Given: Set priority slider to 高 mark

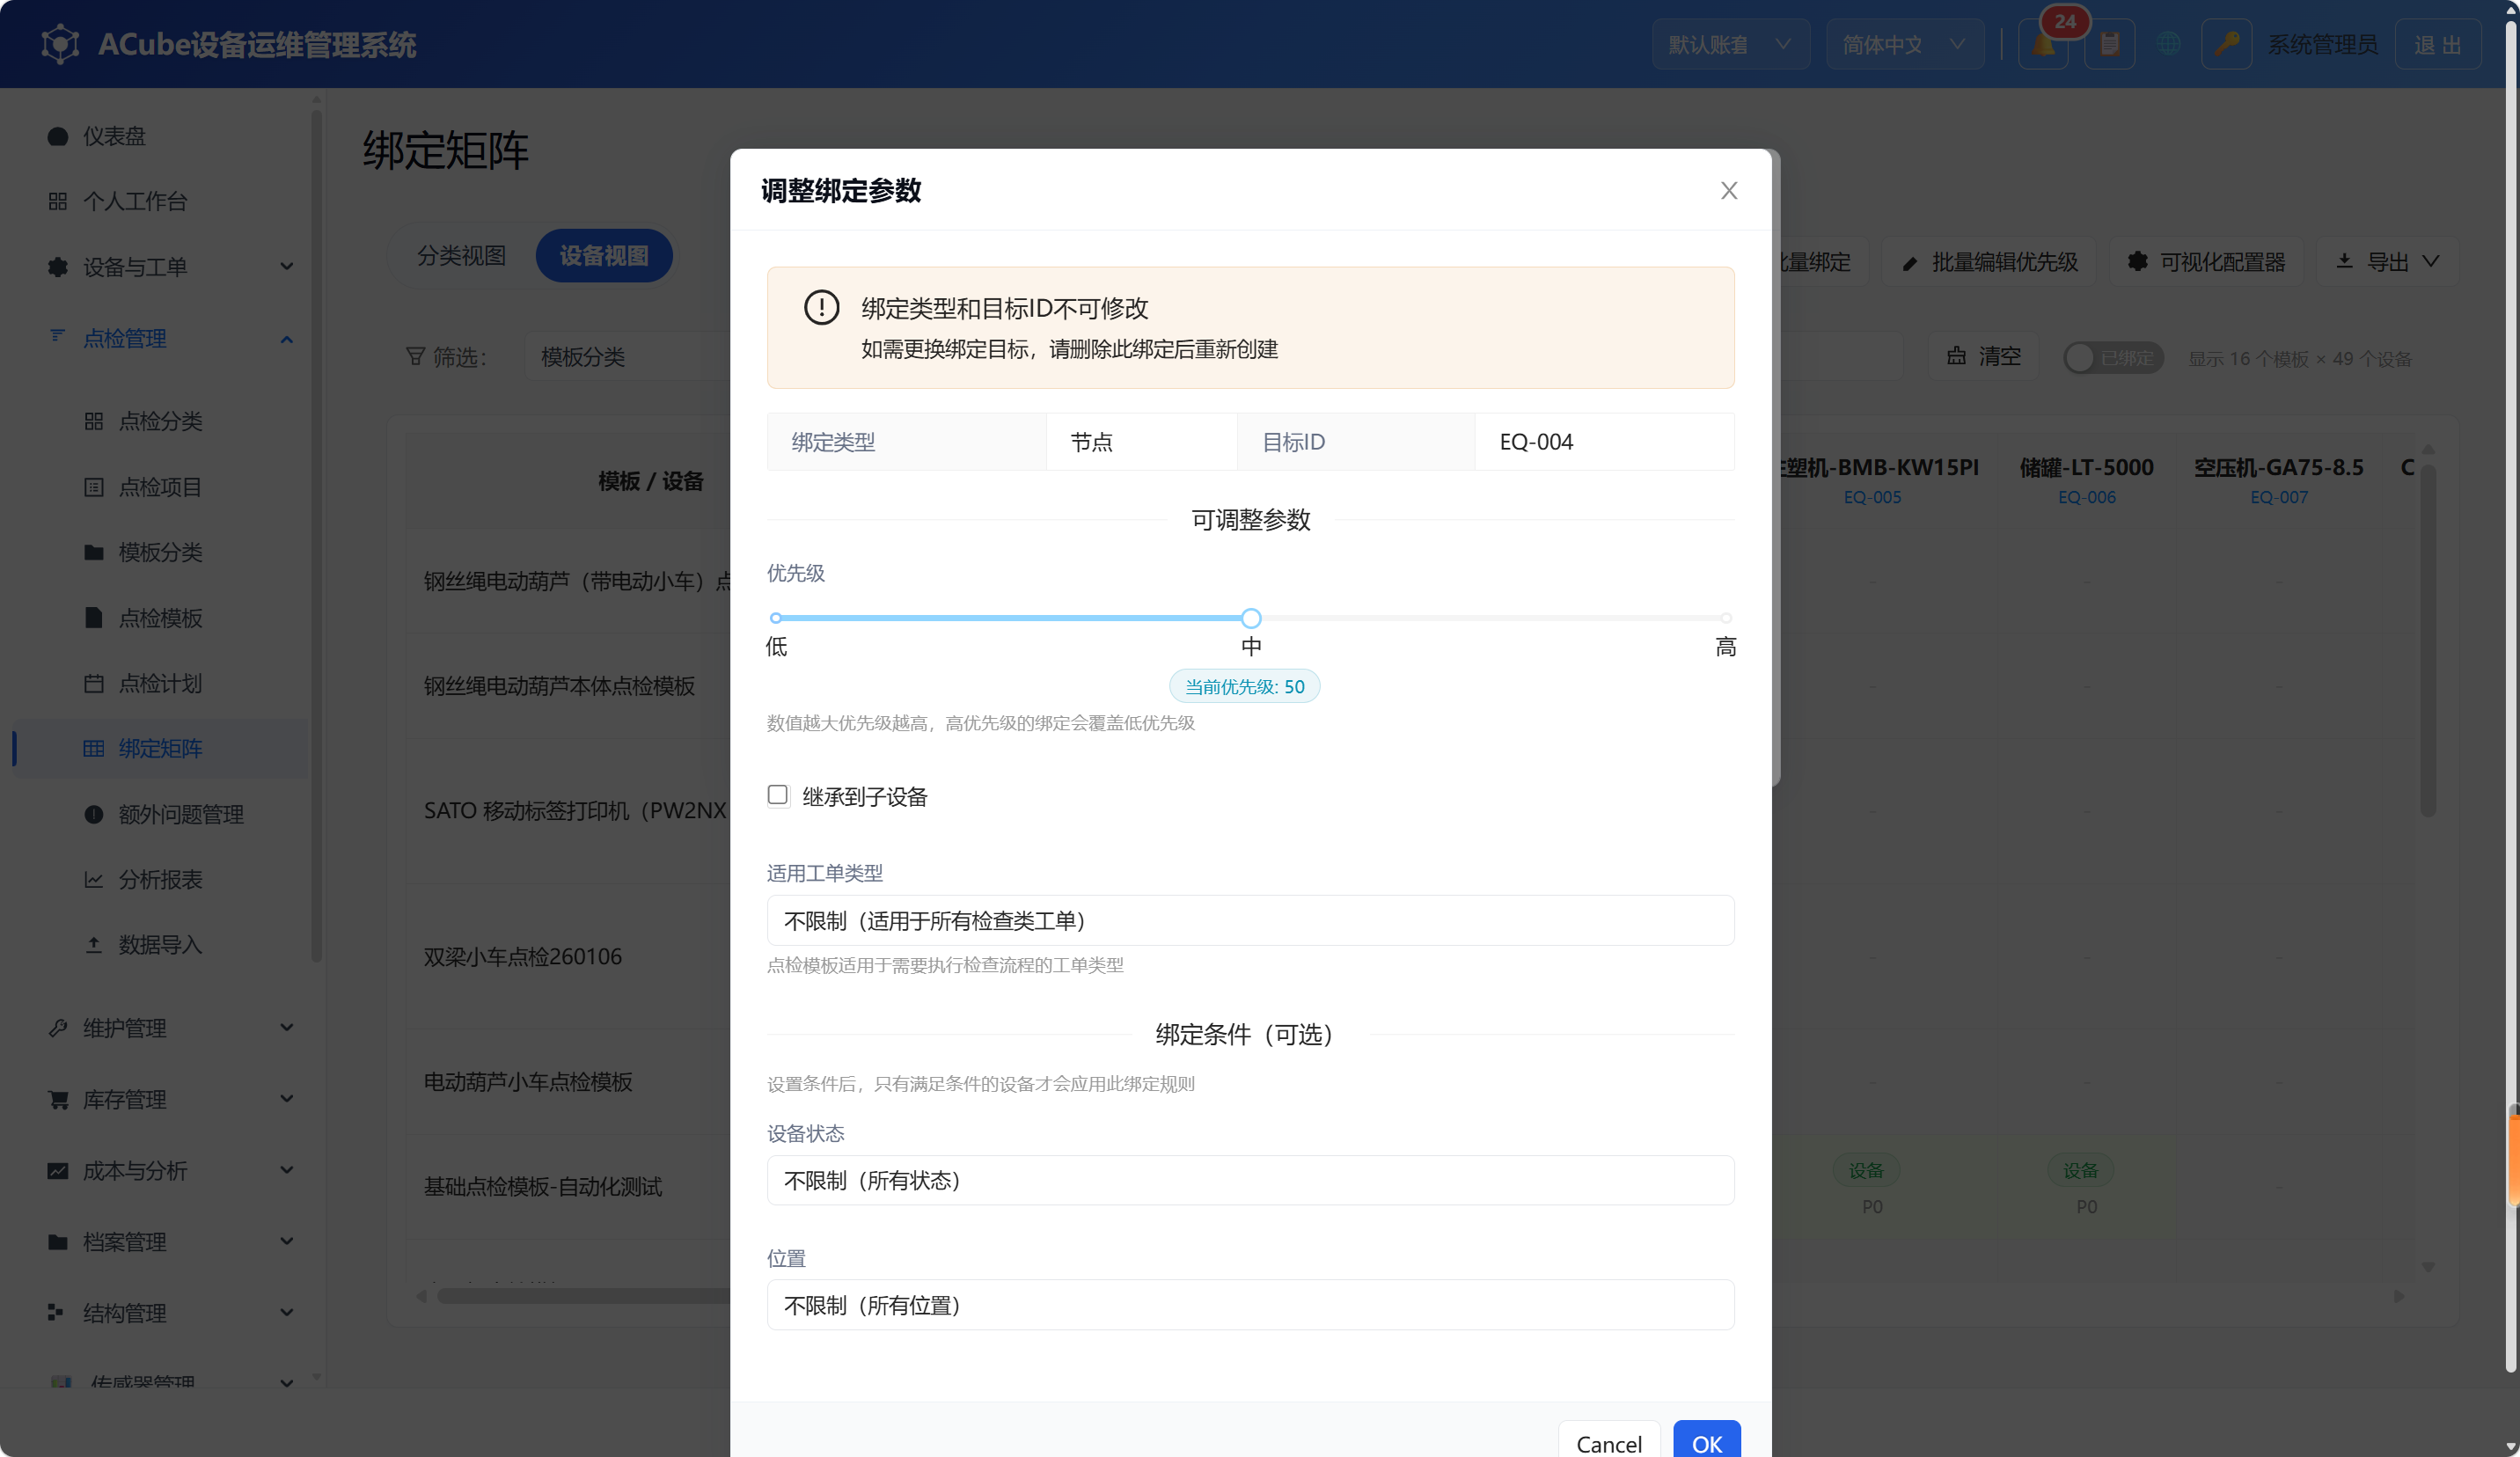Looking at the screenshot, I should [1726, 618].
